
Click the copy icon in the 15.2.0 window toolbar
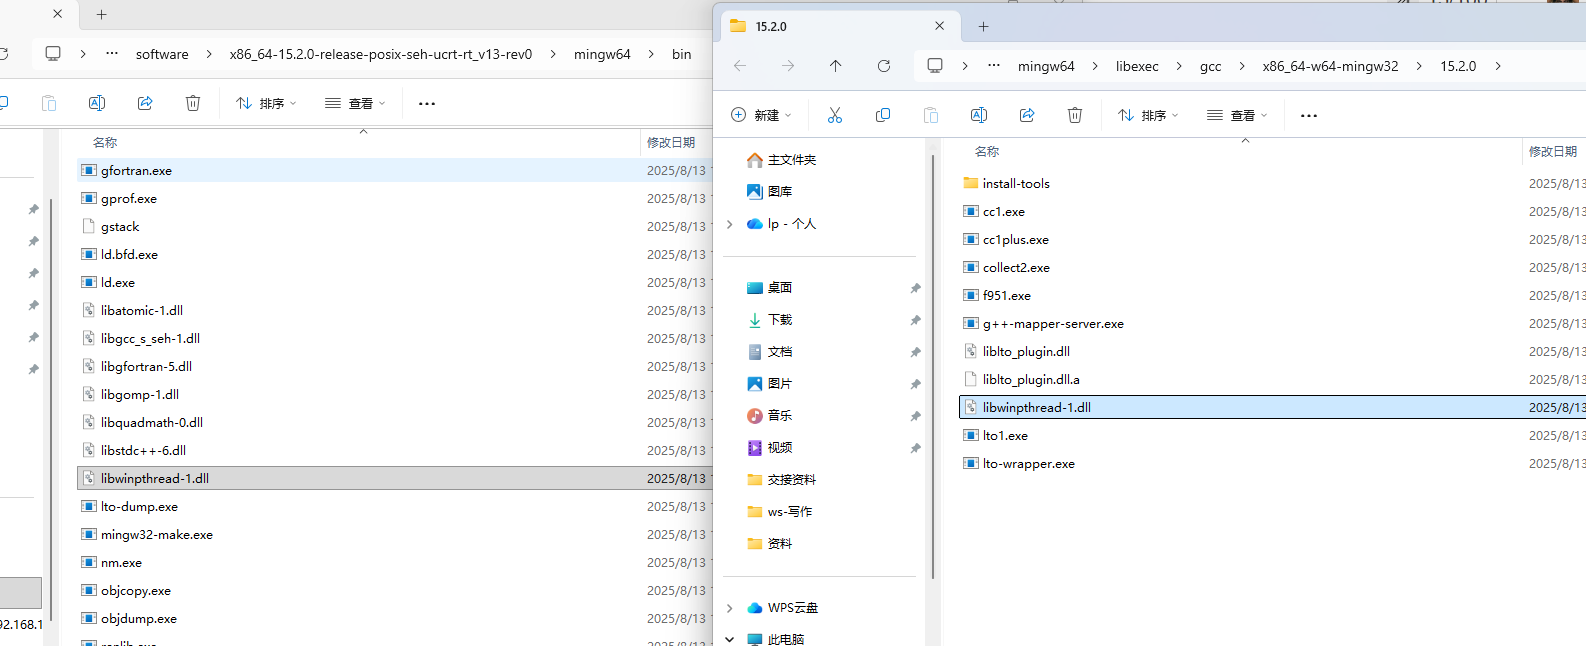point(883,115)
